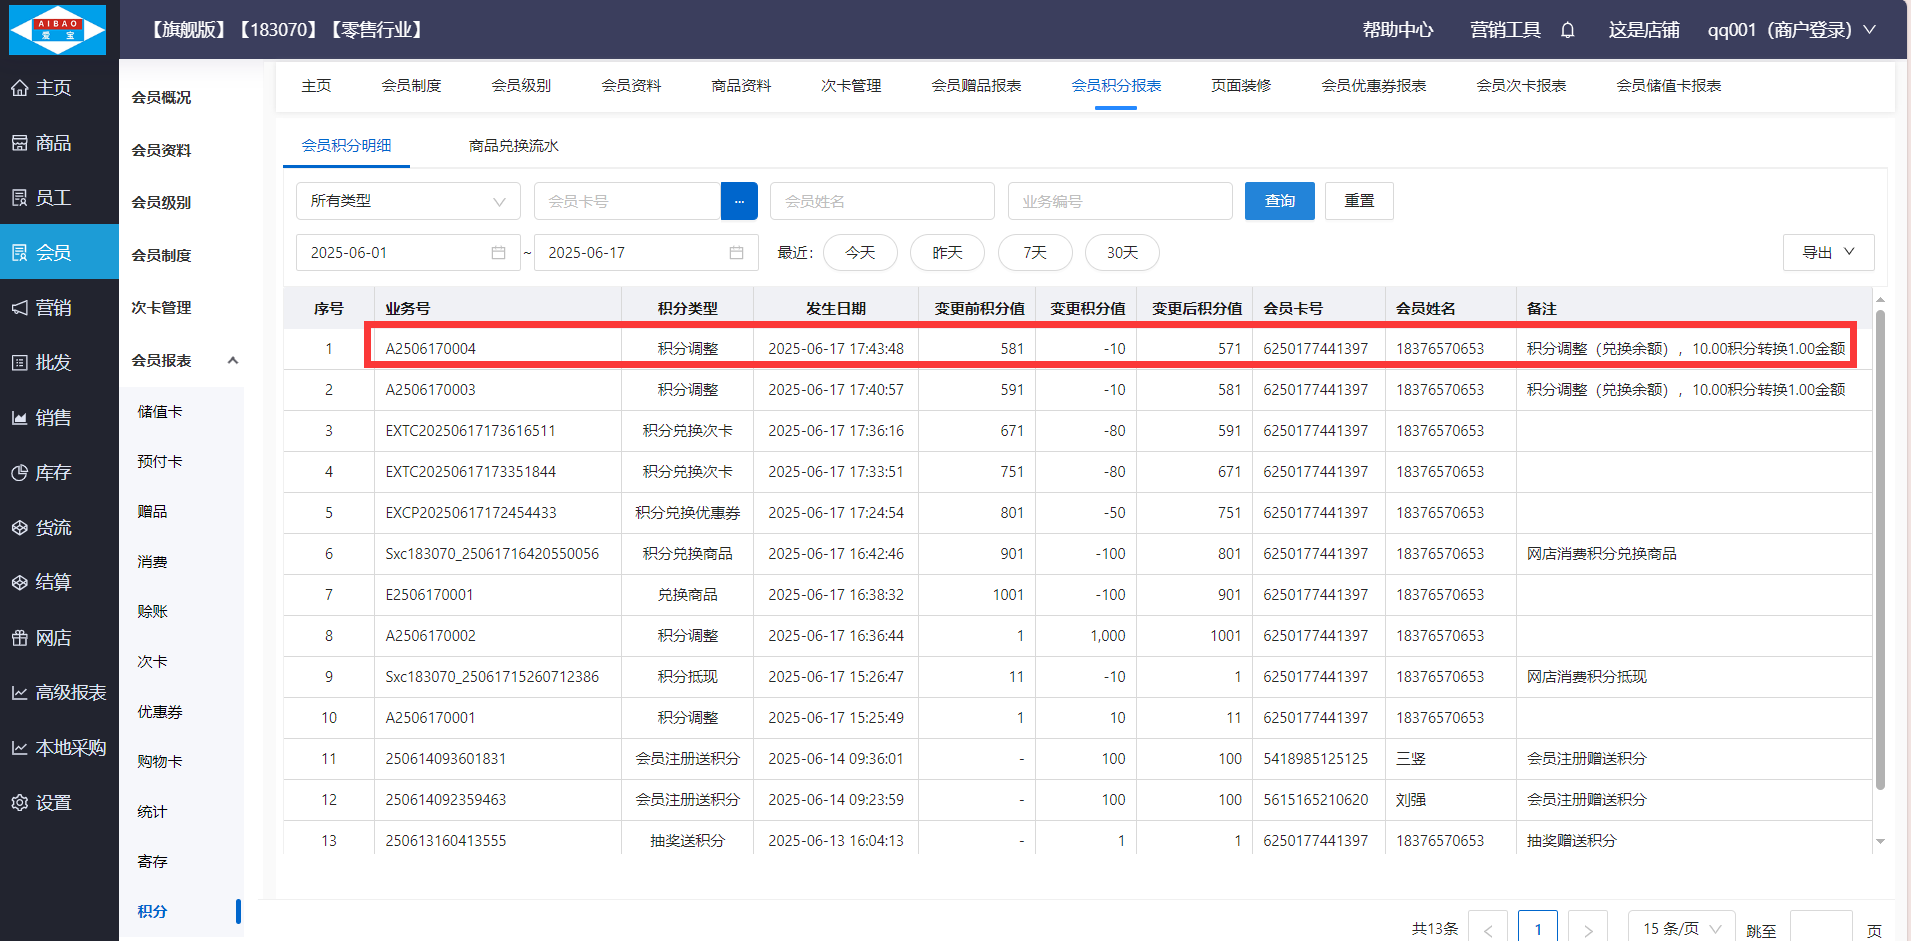
Task: Go to next page arrow
Action: click(x=1588, y=928)
